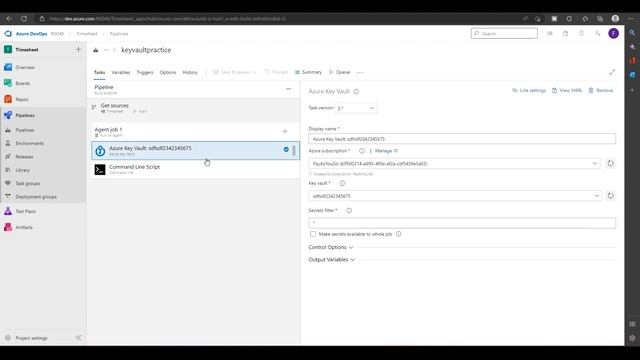640x360 pixels.
Task: Click the Azure Key Vault task icon
Action: [100, 151]
